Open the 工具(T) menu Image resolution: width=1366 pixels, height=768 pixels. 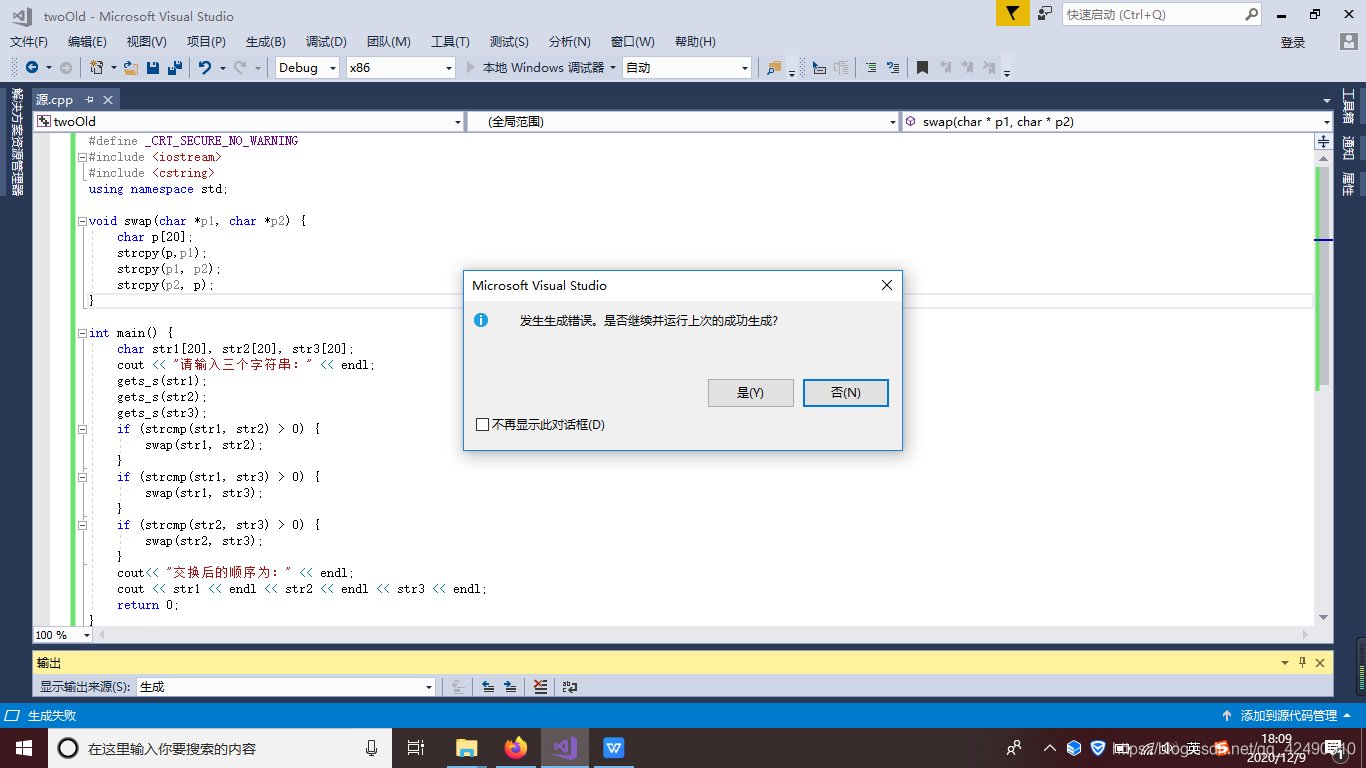tap(450, 42)
